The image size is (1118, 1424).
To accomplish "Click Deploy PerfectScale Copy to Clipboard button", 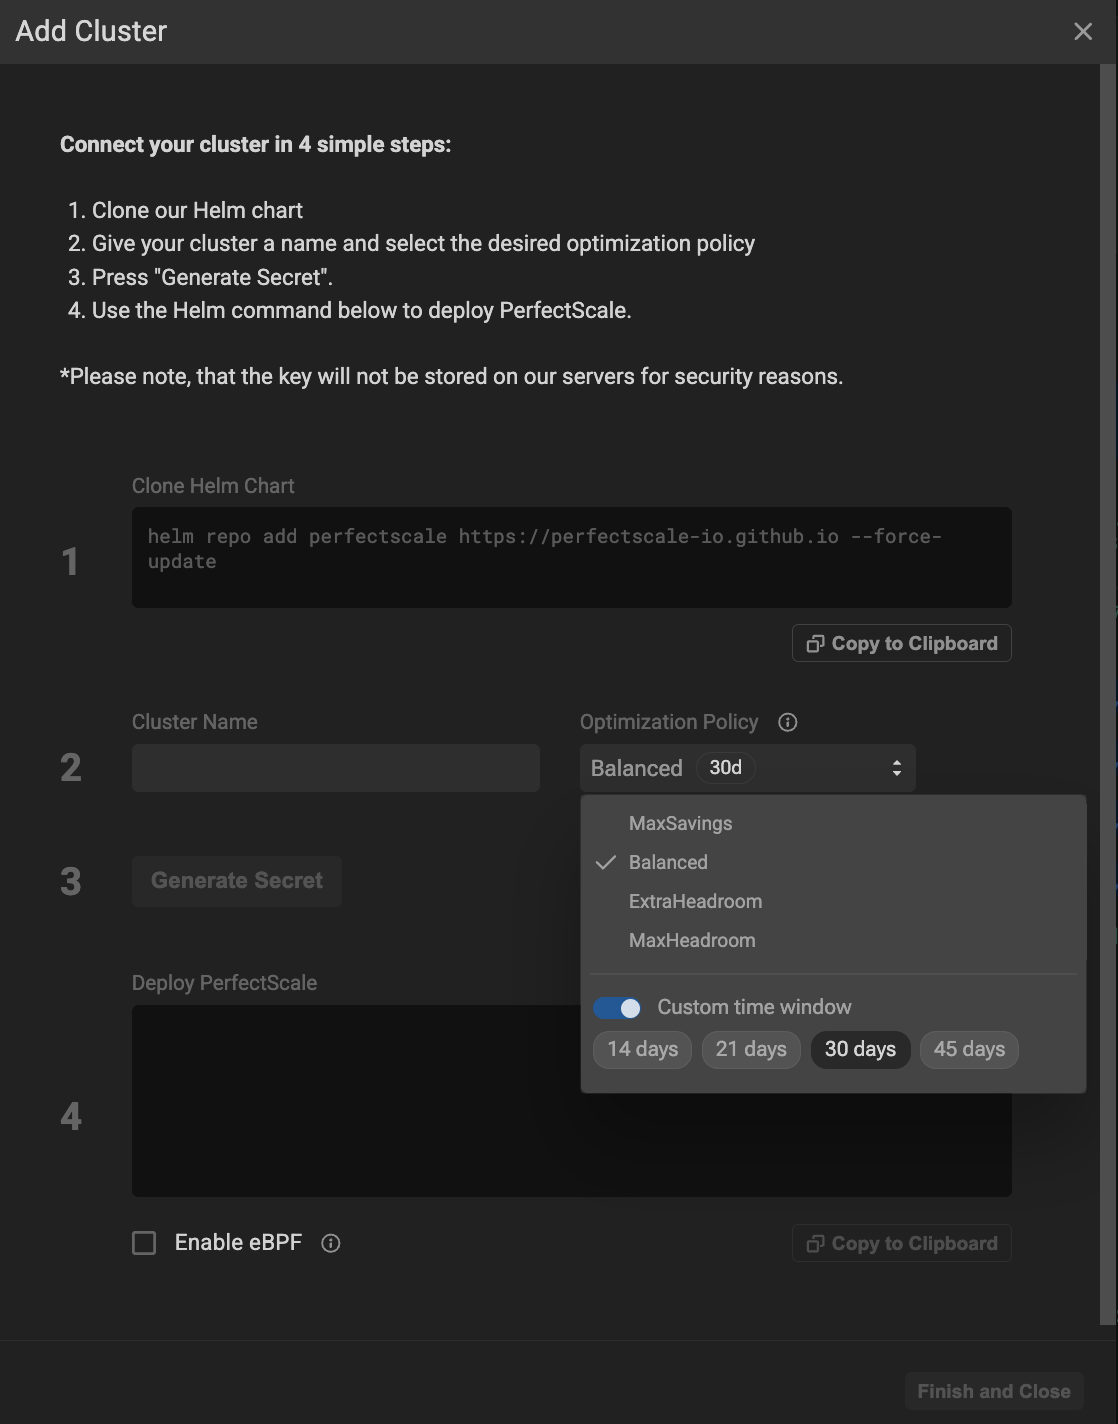I will (902, 1243).
